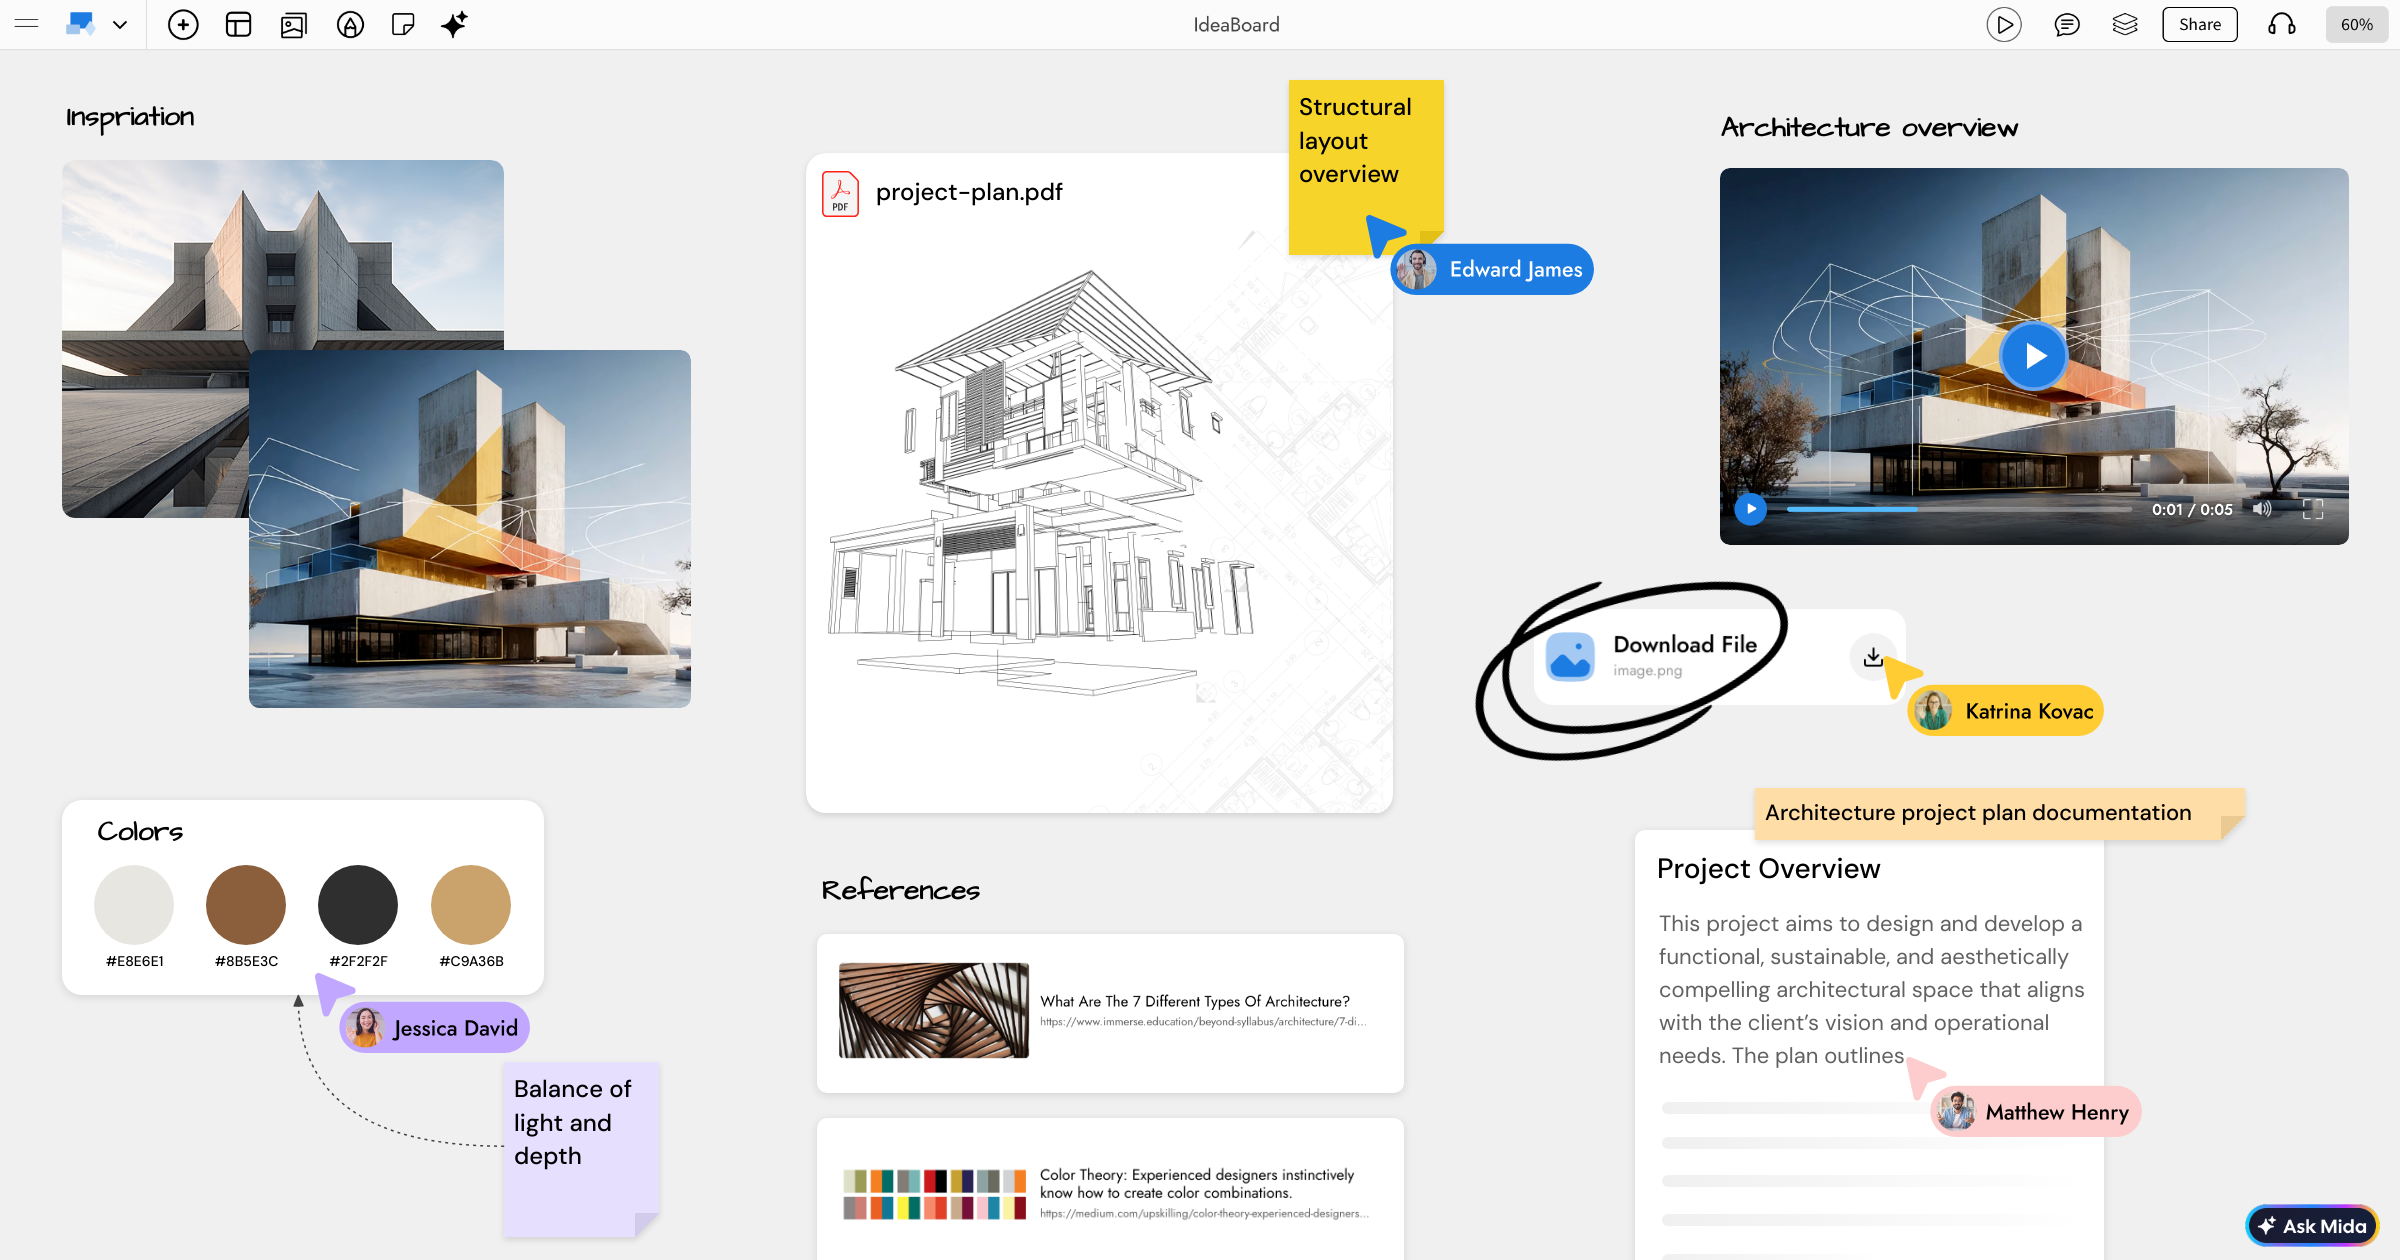Open the templates layout tool

238,24
